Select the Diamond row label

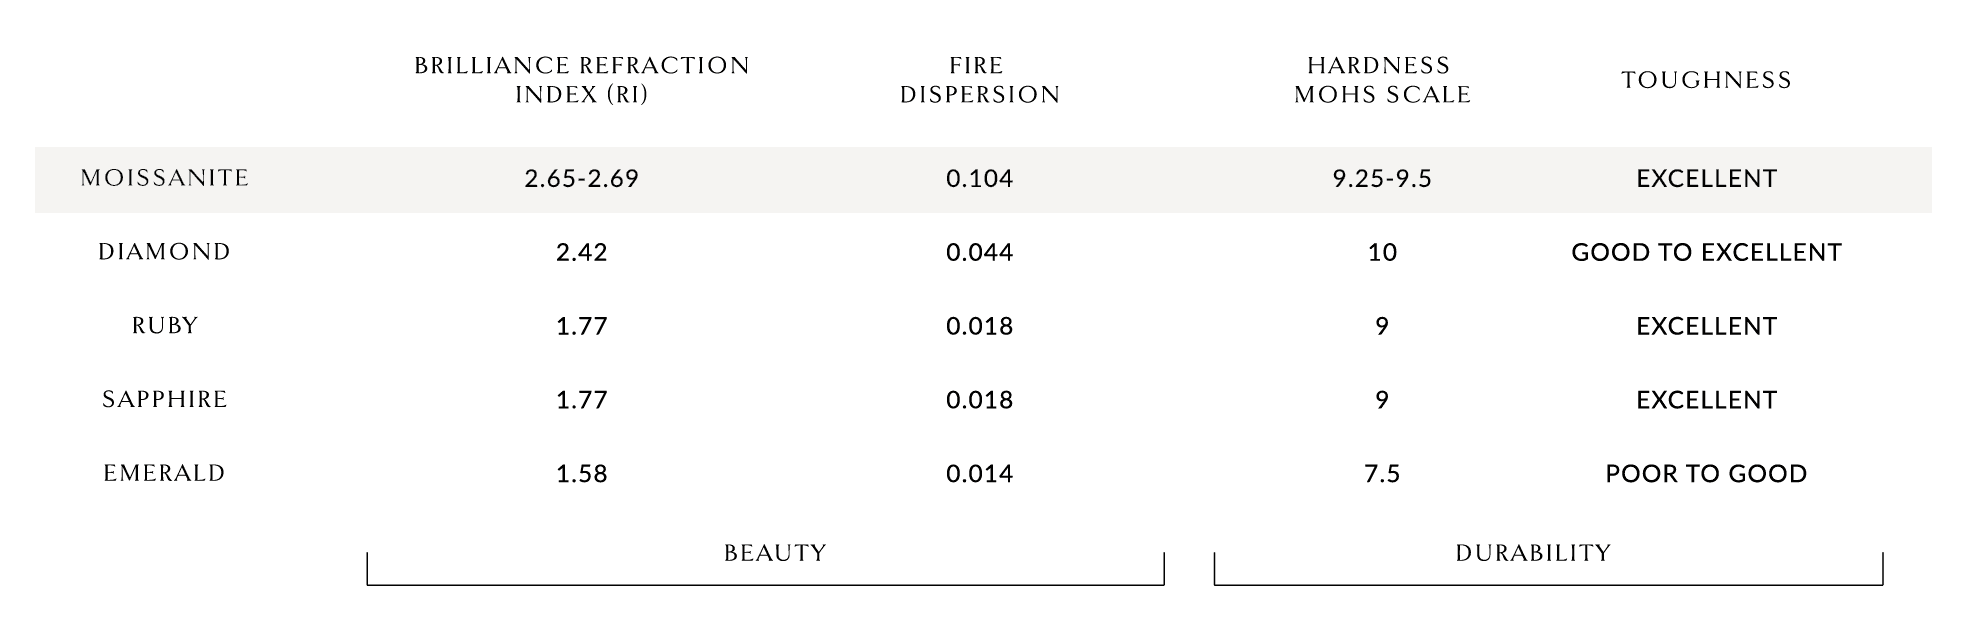click(165, 252)
